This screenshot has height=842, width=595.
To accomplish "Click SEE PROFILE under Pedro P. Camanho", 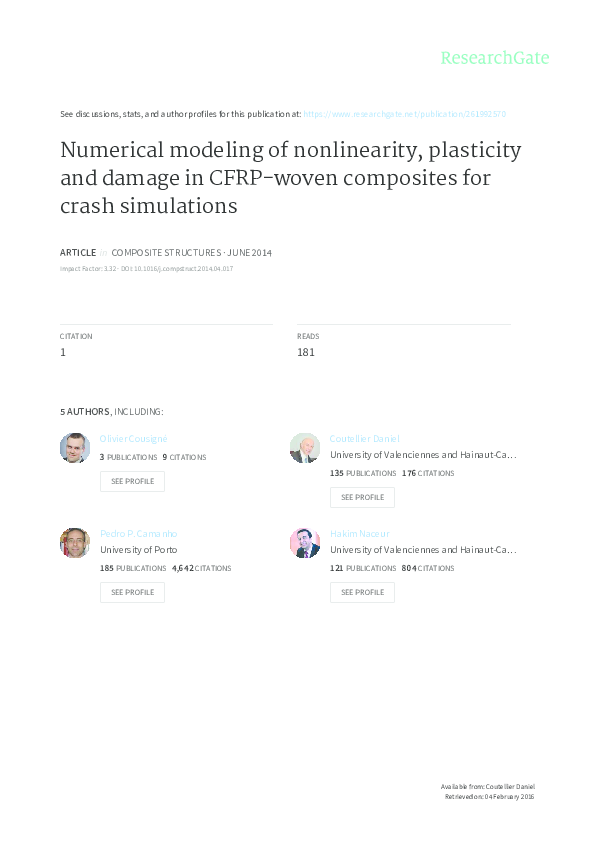I will click(132, 592).
